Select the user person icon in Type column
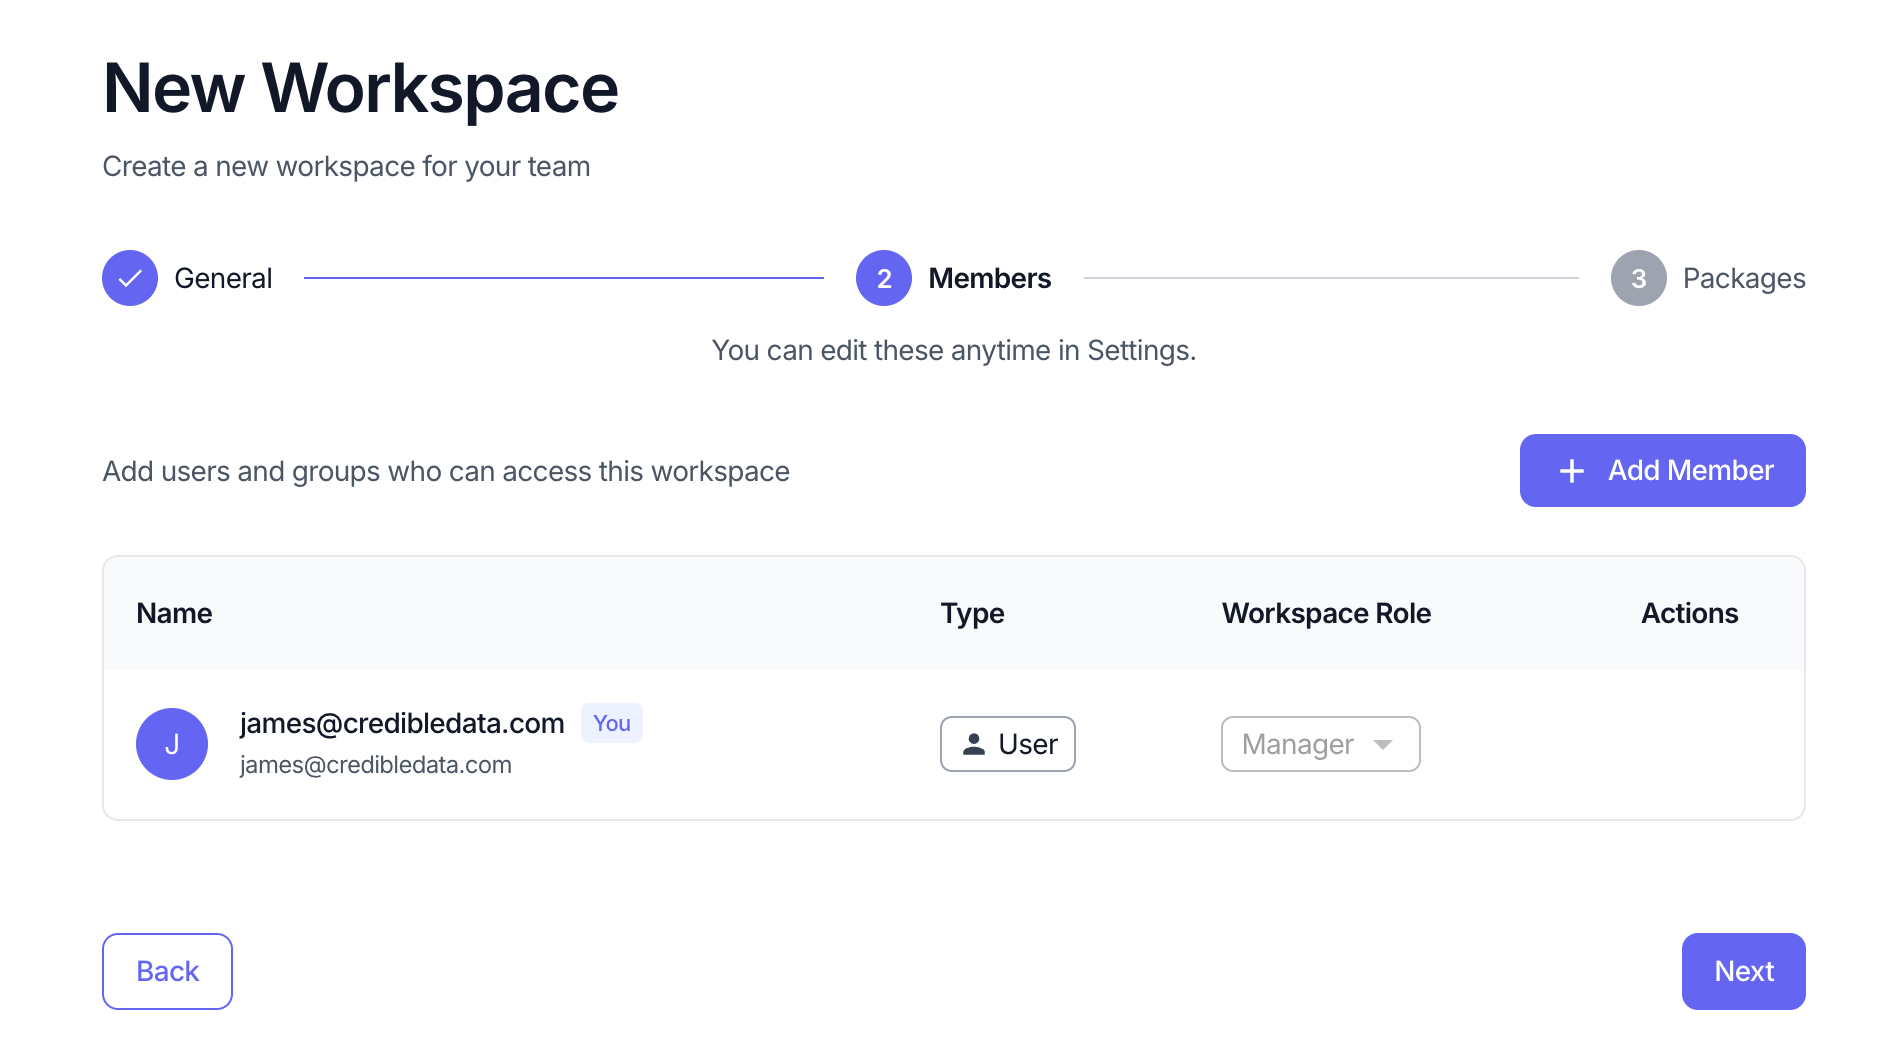1886x1052 pixels. (973, 743)
